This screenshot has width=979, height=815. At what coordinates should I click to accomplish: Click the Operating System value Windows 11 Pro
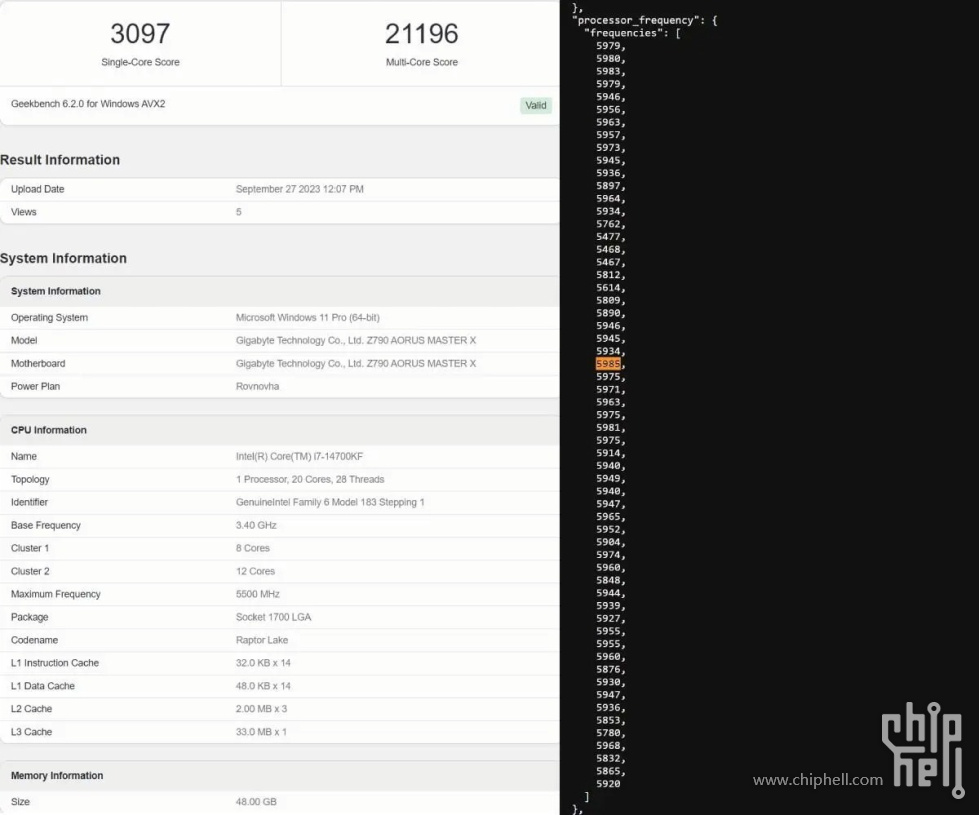point(308,317)
